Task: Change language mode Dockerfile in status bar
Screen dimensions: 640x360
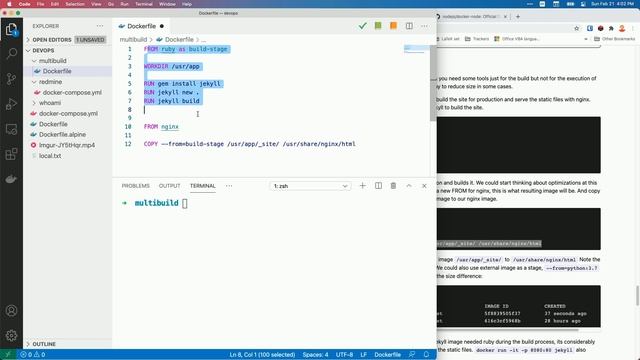Action: (387, 355)
